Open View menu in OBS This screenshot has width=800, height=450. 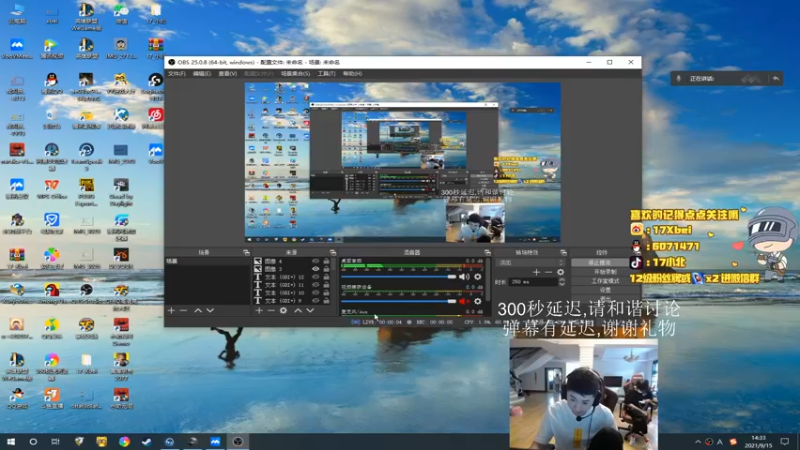pyautogui.click(x=228, y=73)
